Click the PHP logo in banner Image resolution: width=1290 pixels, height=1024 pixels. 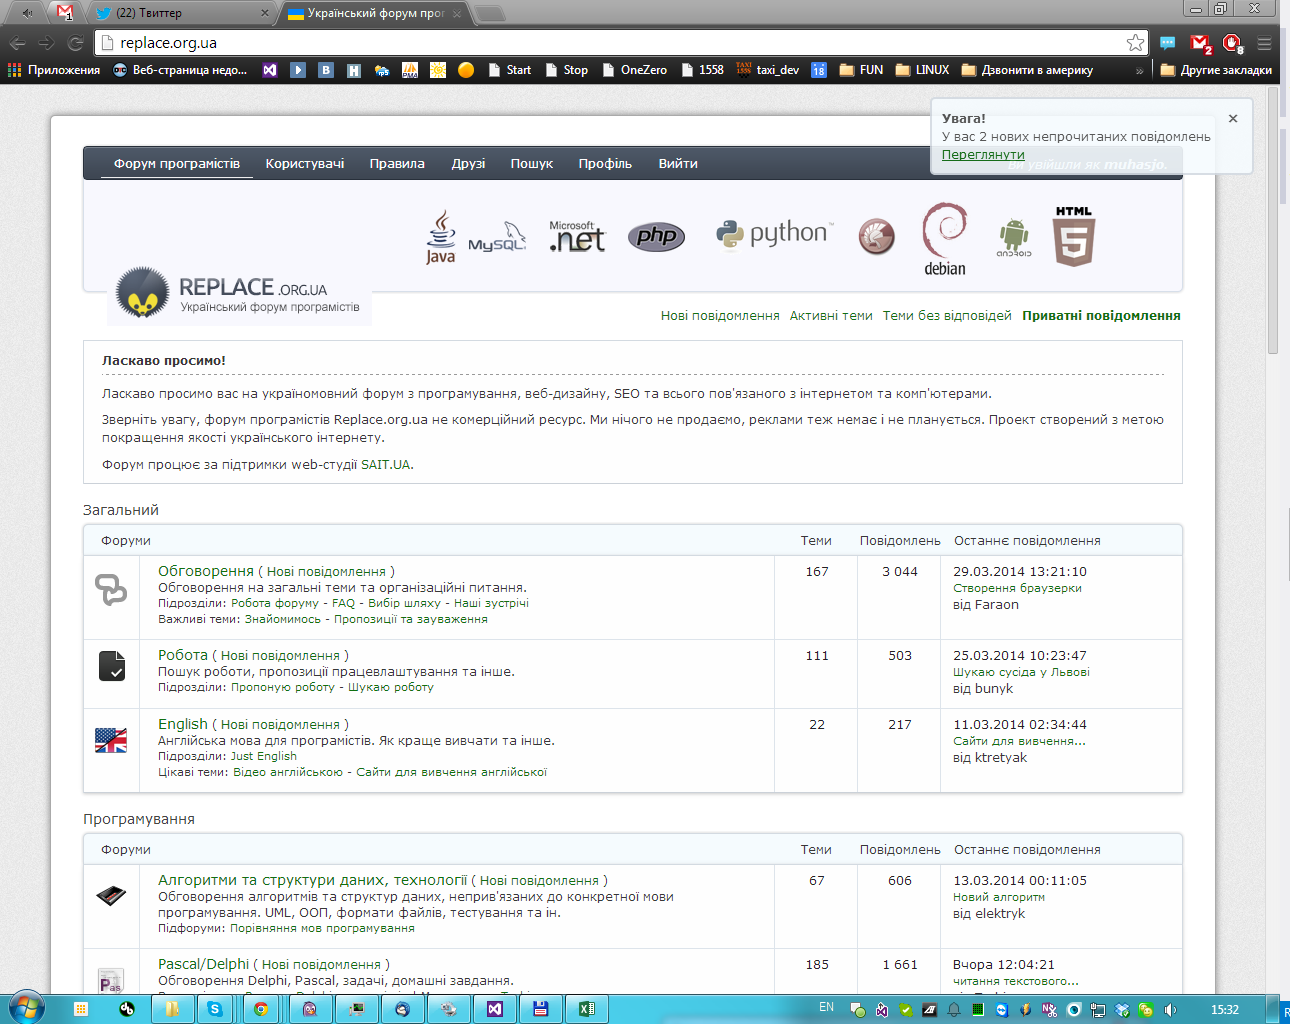point(657,236)
